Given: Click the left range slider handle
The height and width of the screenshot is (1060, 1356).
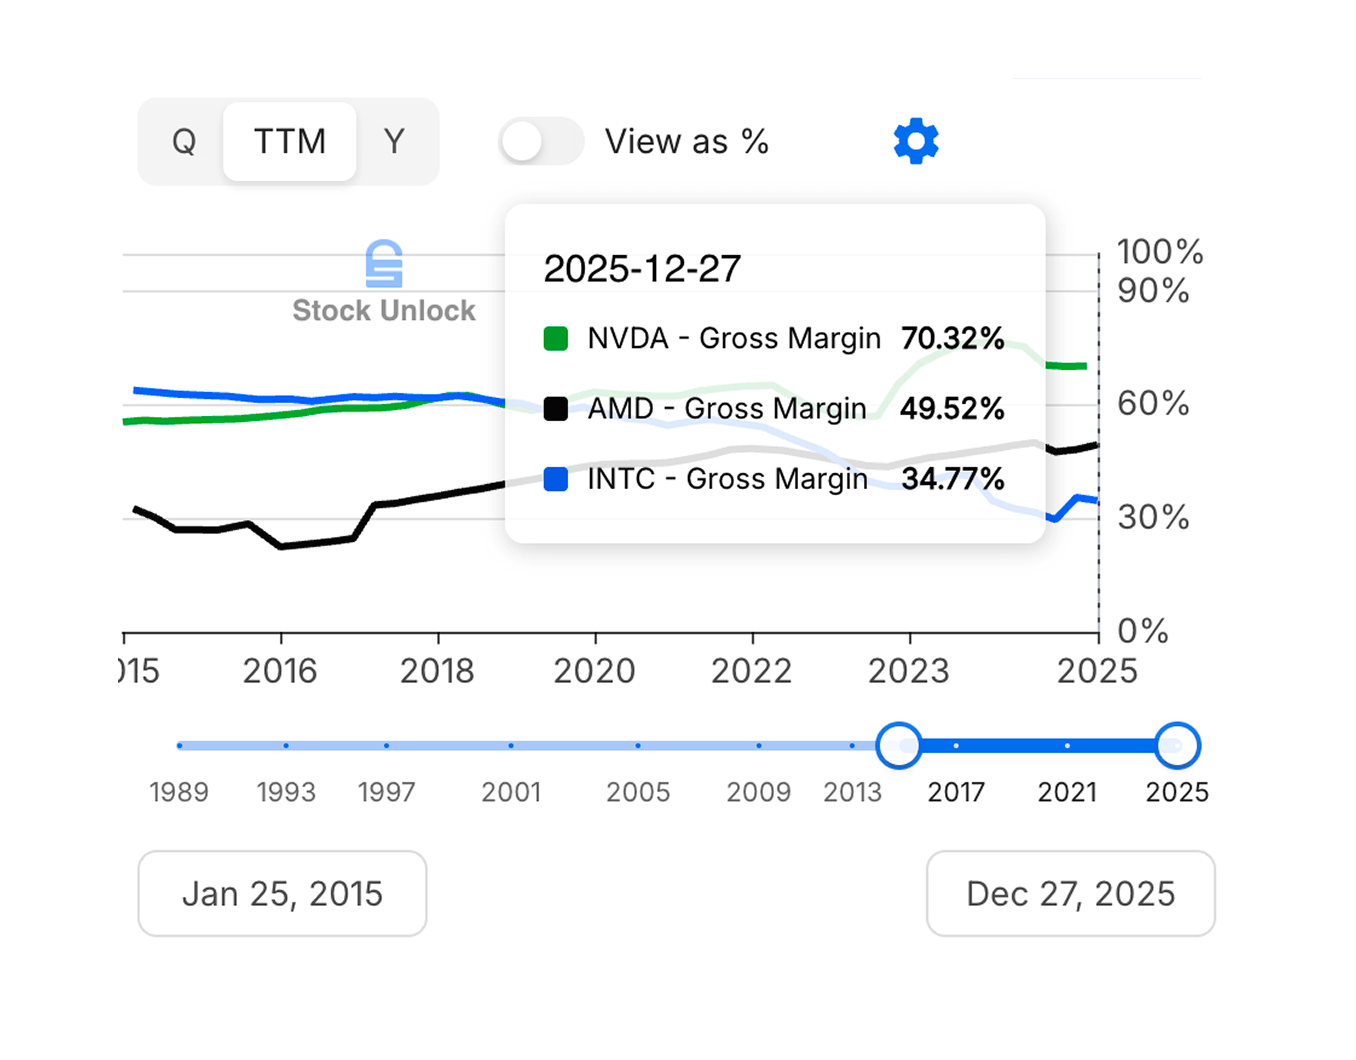Looking at the screenshot, I should 898,745.
